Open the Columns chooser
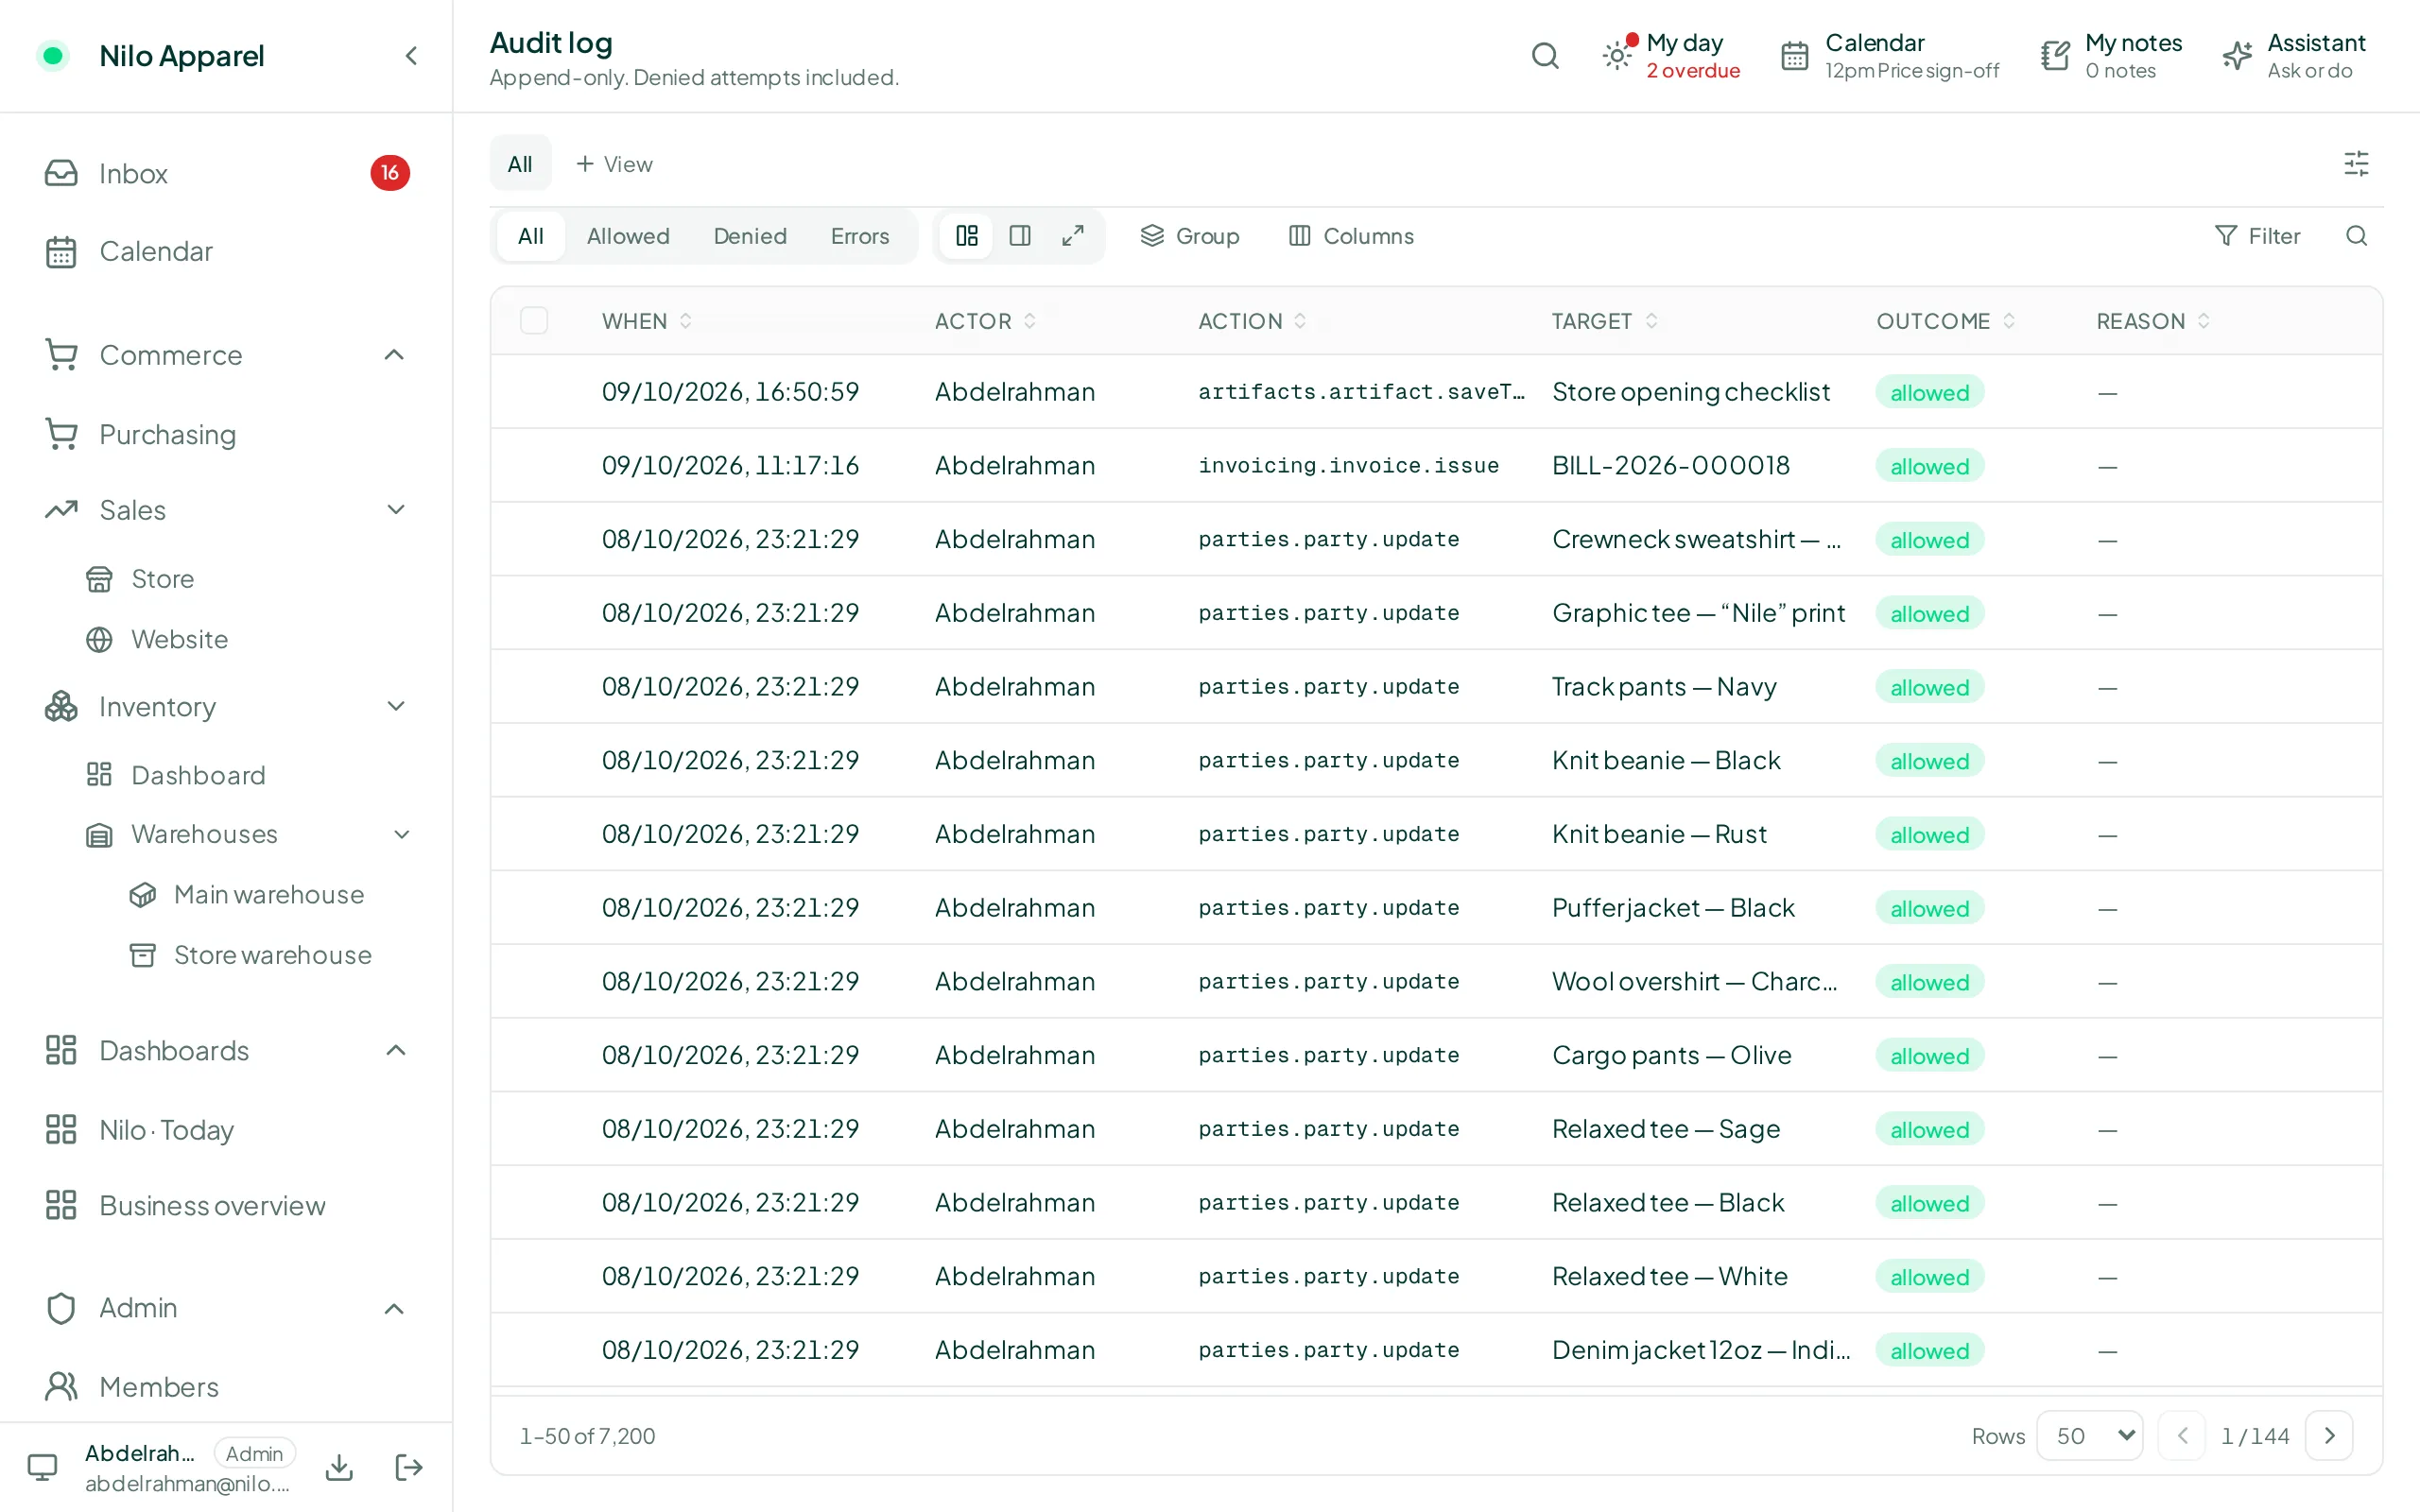Viewport: 2420px width, 1512px height. [x=1351, y=236]
